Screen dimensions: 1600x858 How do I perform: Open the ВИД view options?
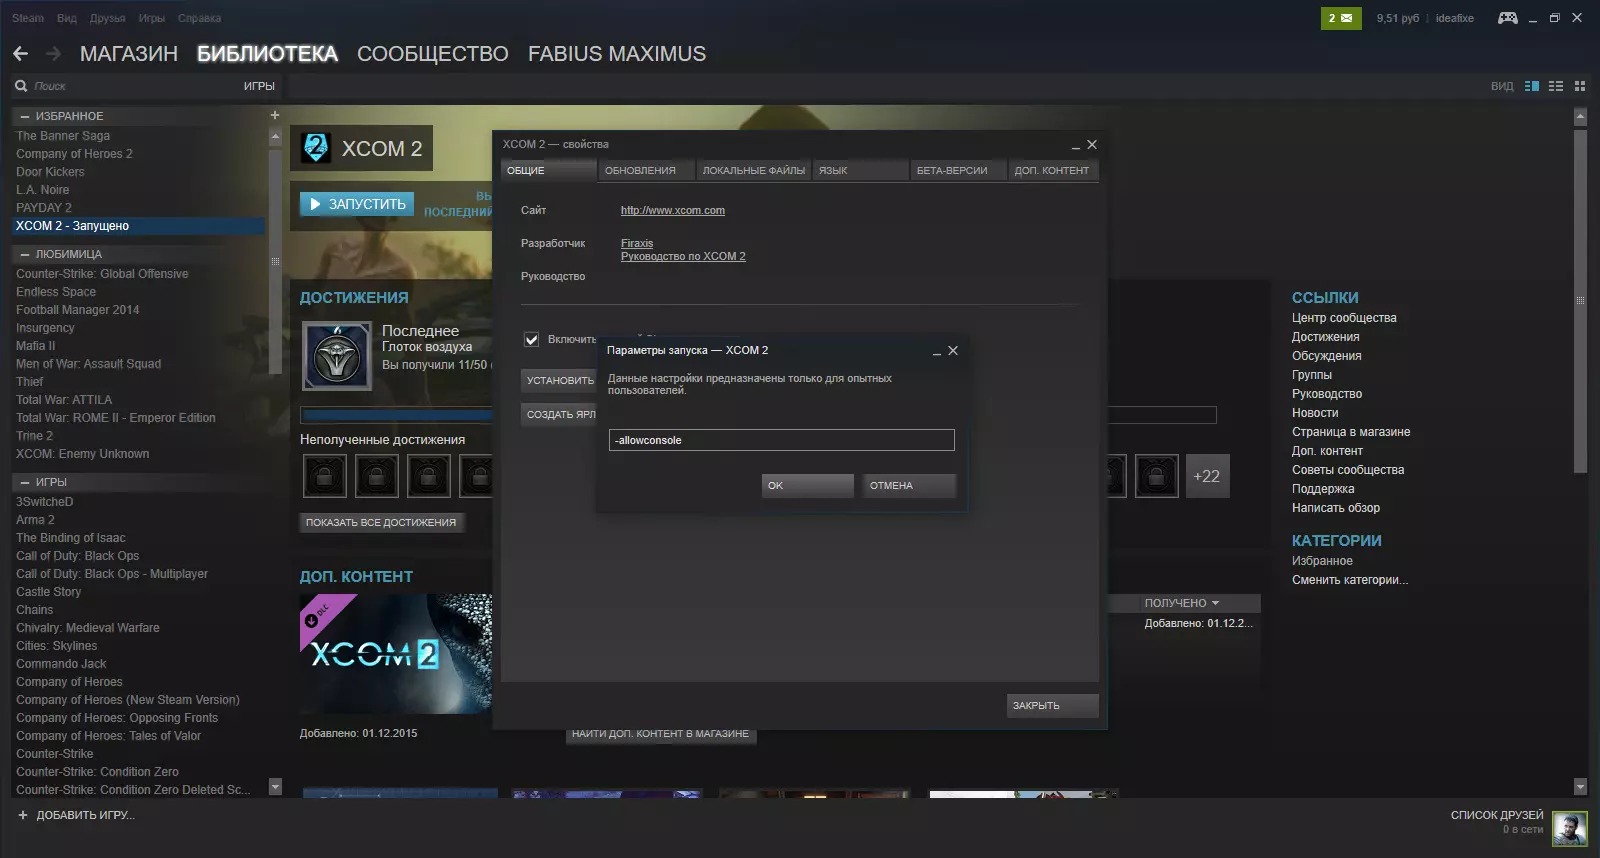coord(1502,86)
